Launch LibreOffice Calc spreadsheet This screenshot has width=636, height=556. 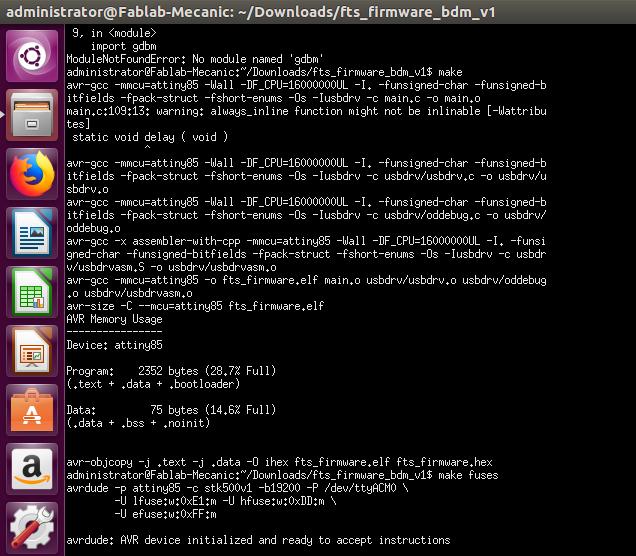(x=32, y=292)
